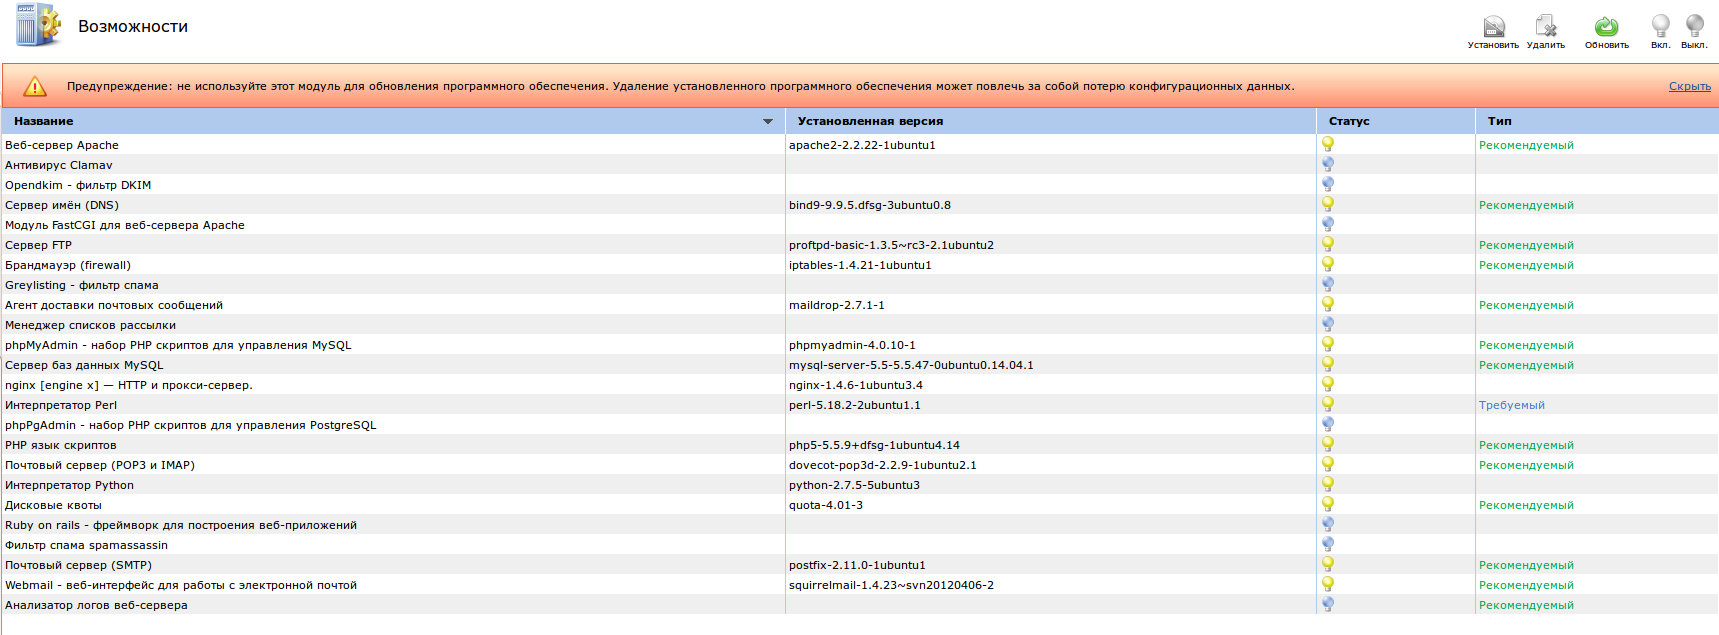Click the bind9-9.9.5.dfsg-3ubuntu0.8 version cell
The width and height of the screenshot is (1719, 635).
[870, 205]
